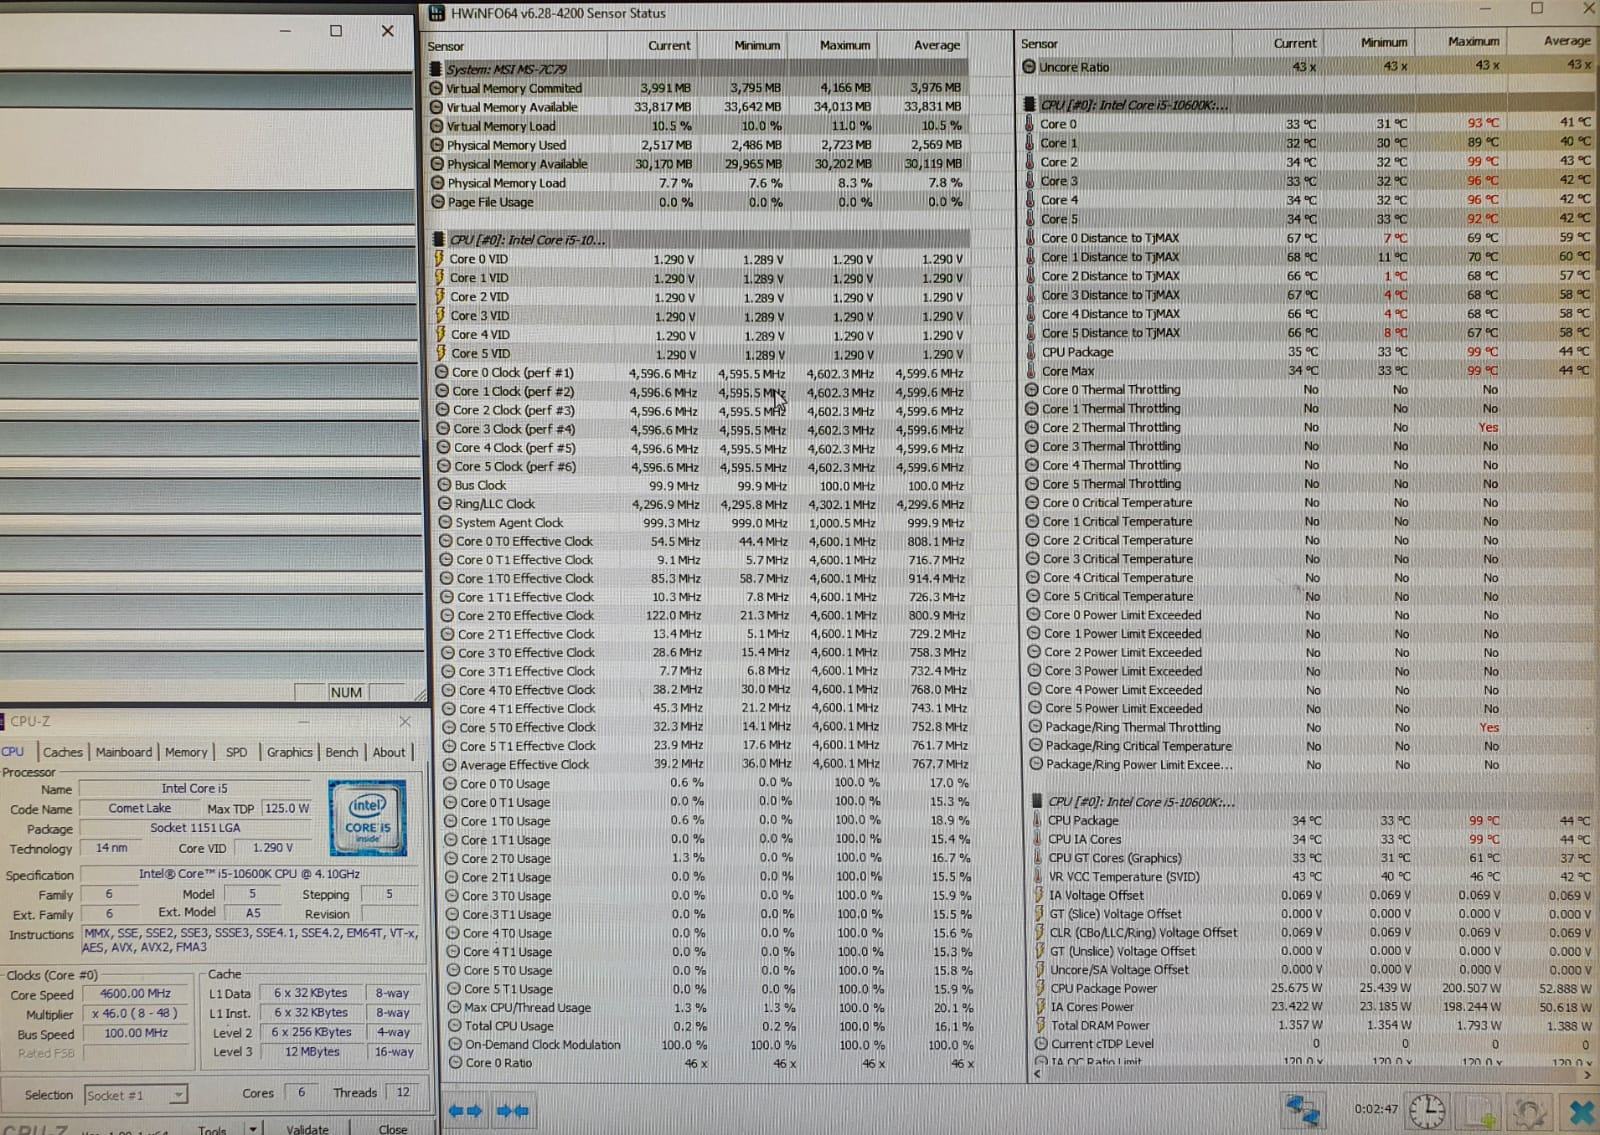1600x1135 pixels.
Task: Click the lightning icon beside Core 0 VID
Action: 438,258
